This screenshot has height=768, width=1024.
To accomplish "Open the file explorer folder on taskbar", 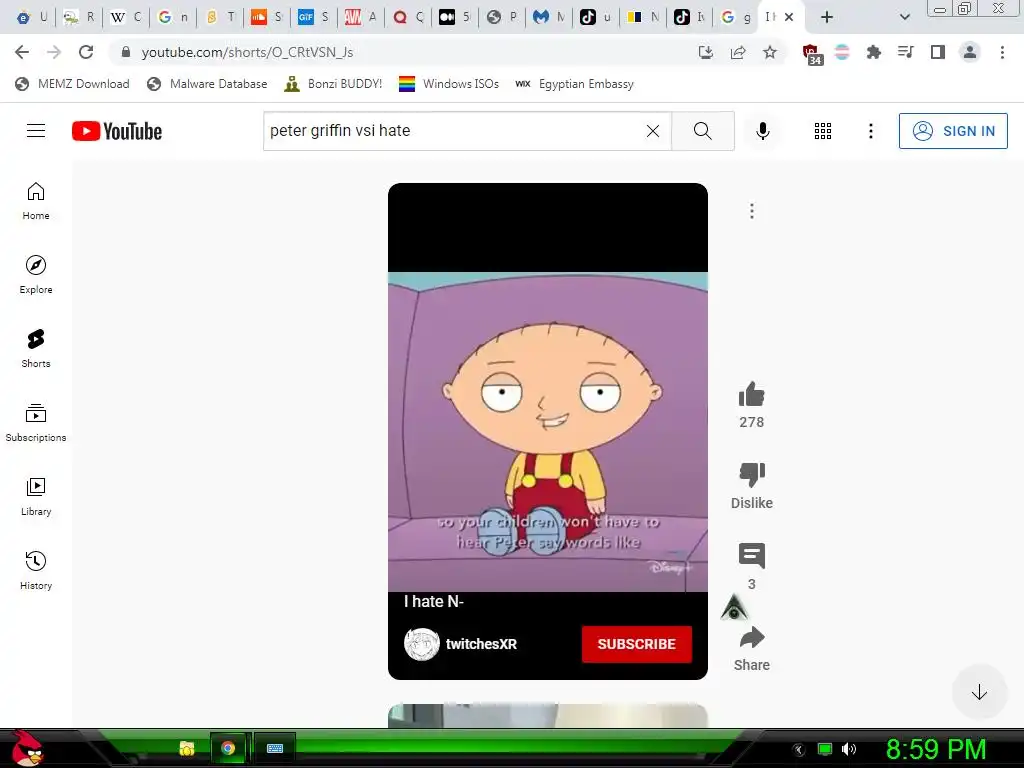I will pos(187,748).
